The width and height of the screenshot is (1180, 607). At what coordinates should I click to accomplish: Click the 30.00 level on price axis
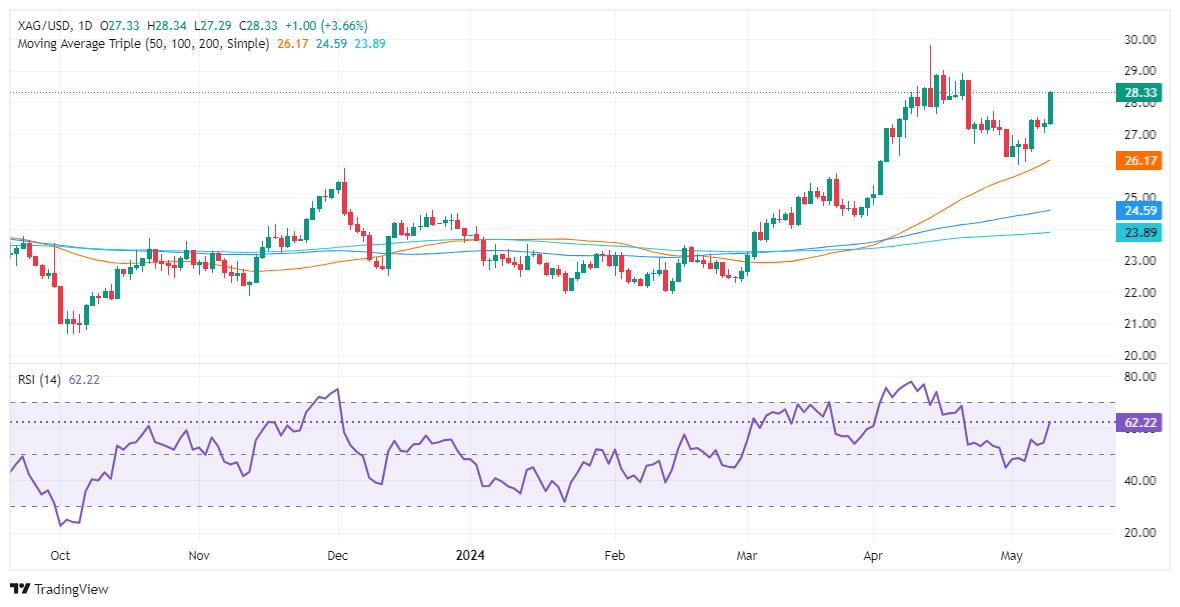[1140, 39]
